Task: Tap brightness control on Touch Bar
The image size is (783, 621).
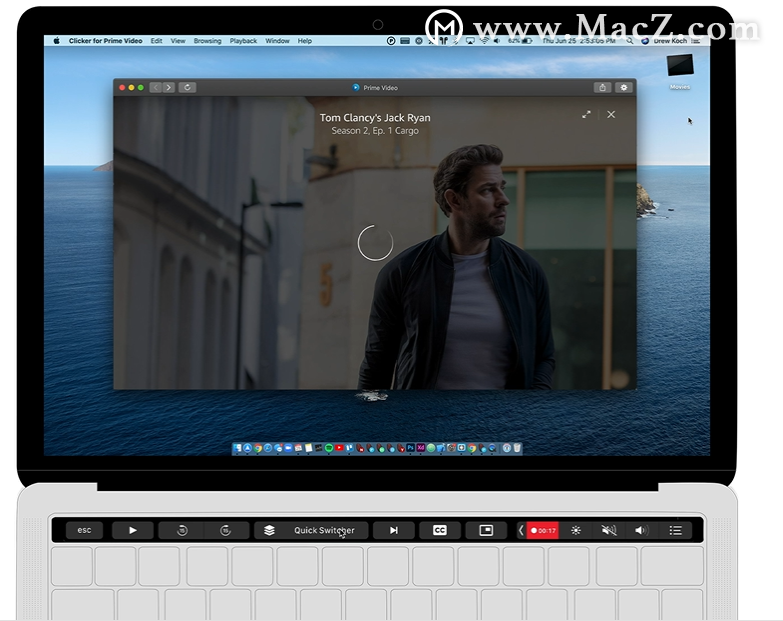Action: pyautogui.click(x=576, y=530)
